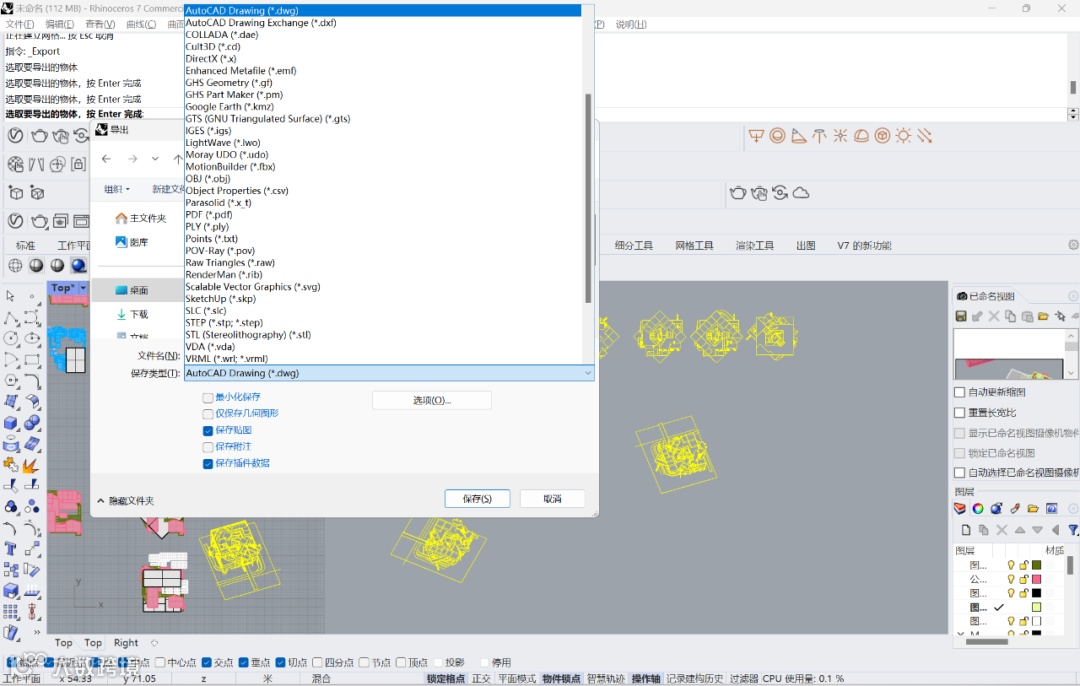Click olive green swatch of first layer

1036,565
